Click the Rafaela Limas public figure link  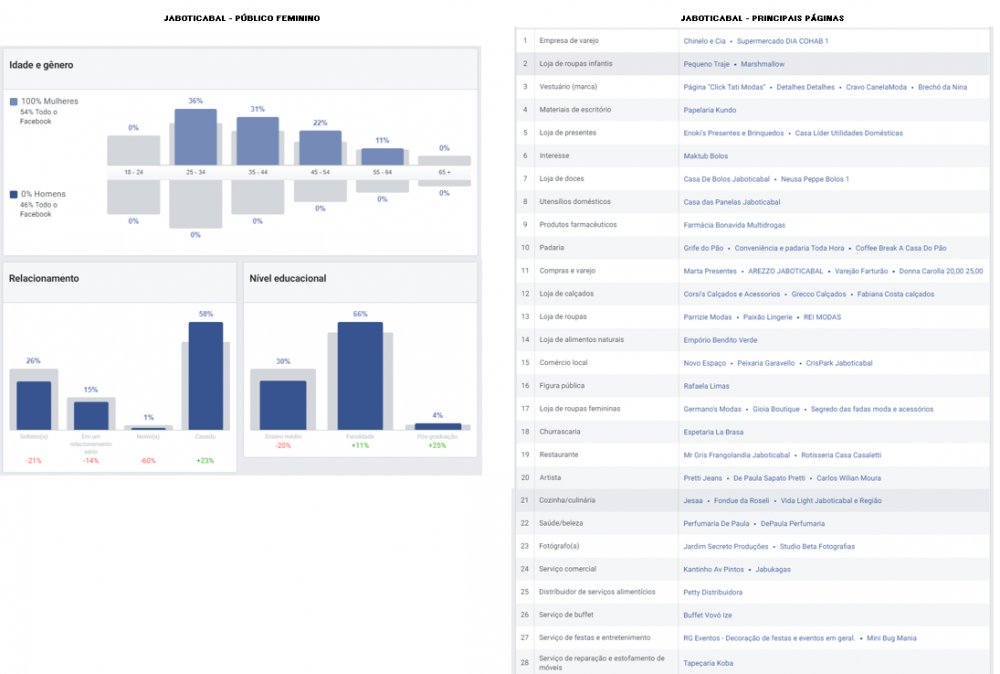point(706,386)
